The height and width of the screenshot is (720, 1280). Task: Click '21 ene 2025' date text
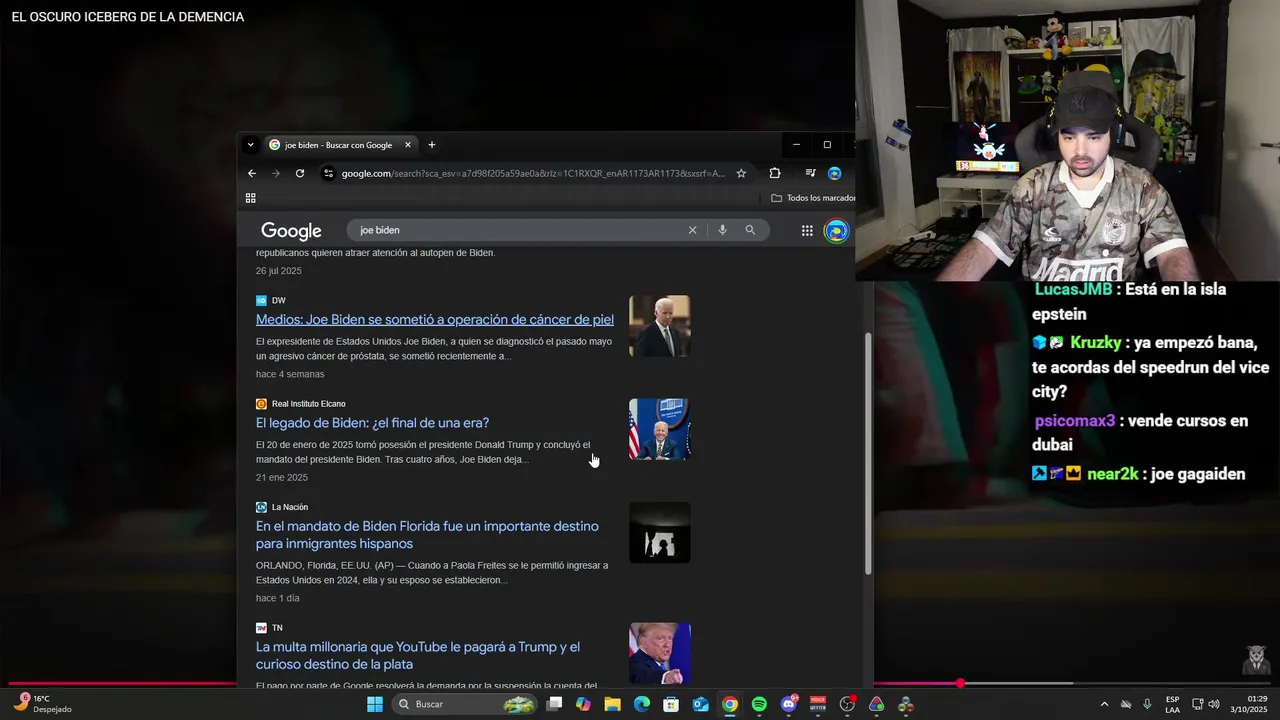[282, 477]
